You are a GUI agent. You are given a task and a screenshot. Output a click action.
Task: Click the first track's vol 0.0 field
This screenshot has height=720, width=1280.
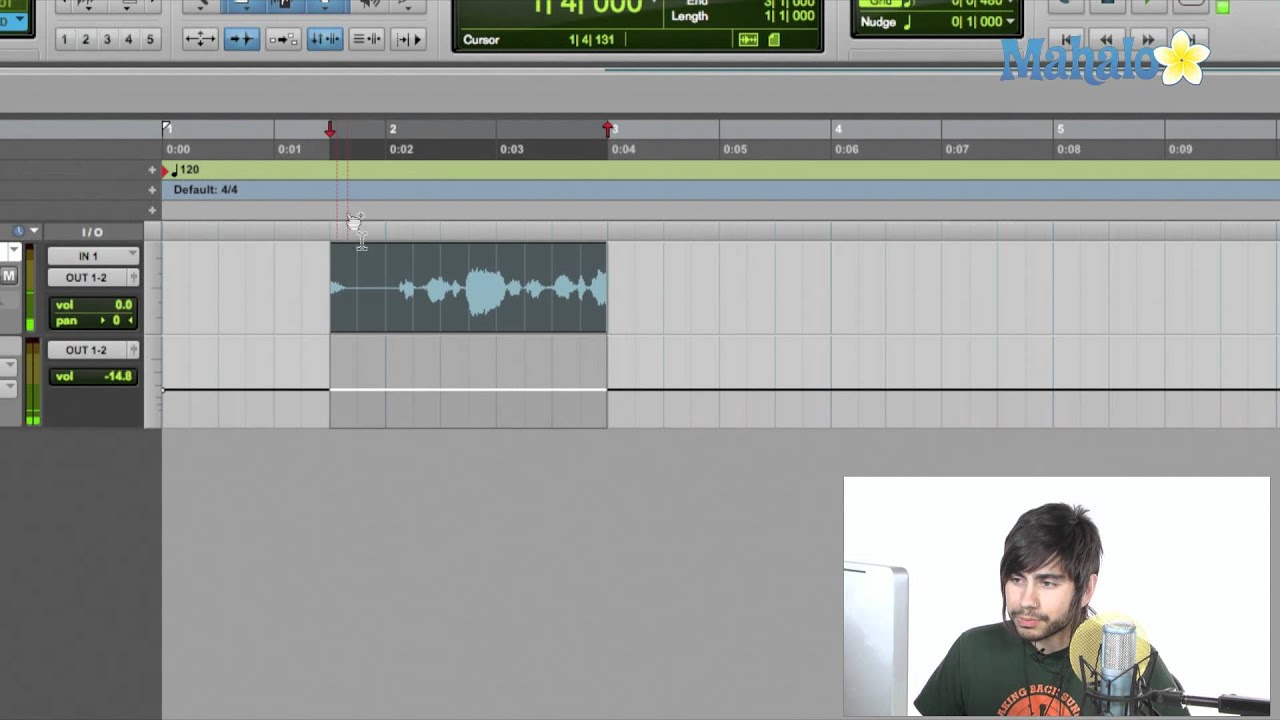tap(94, 305)
